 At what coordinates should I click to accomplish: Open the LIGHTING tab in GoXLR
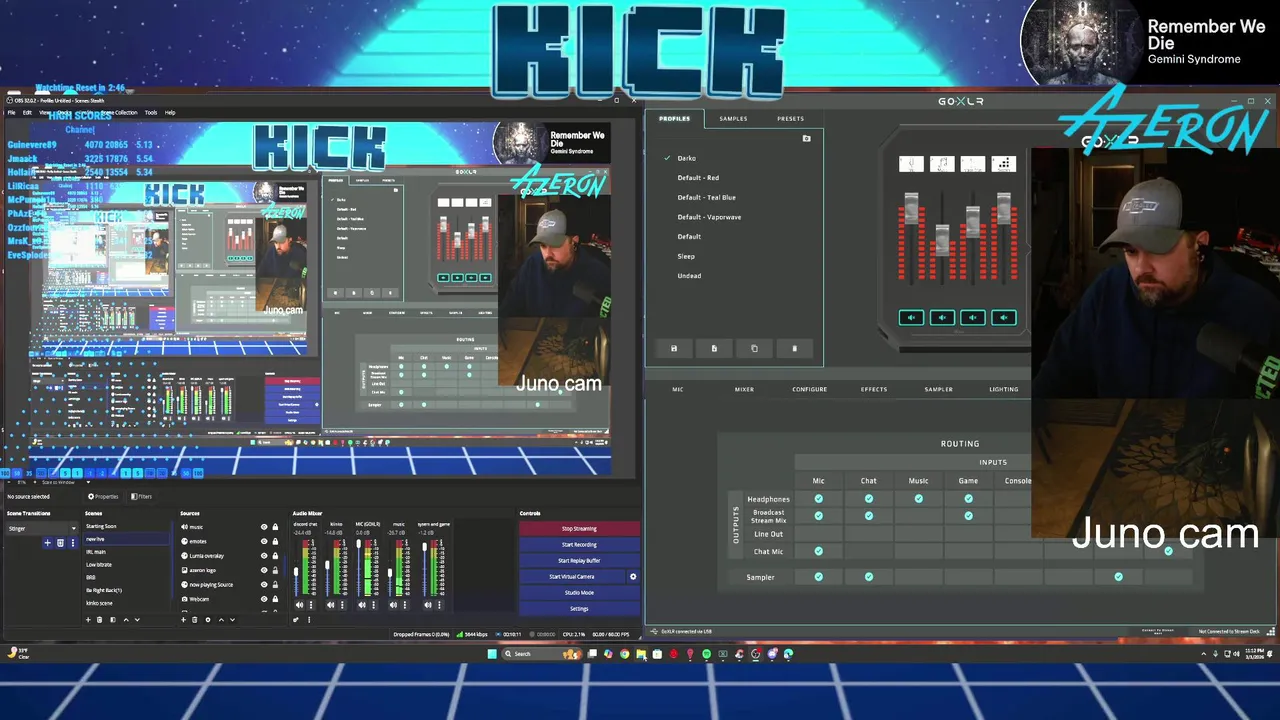click(x=1004, y=389)
